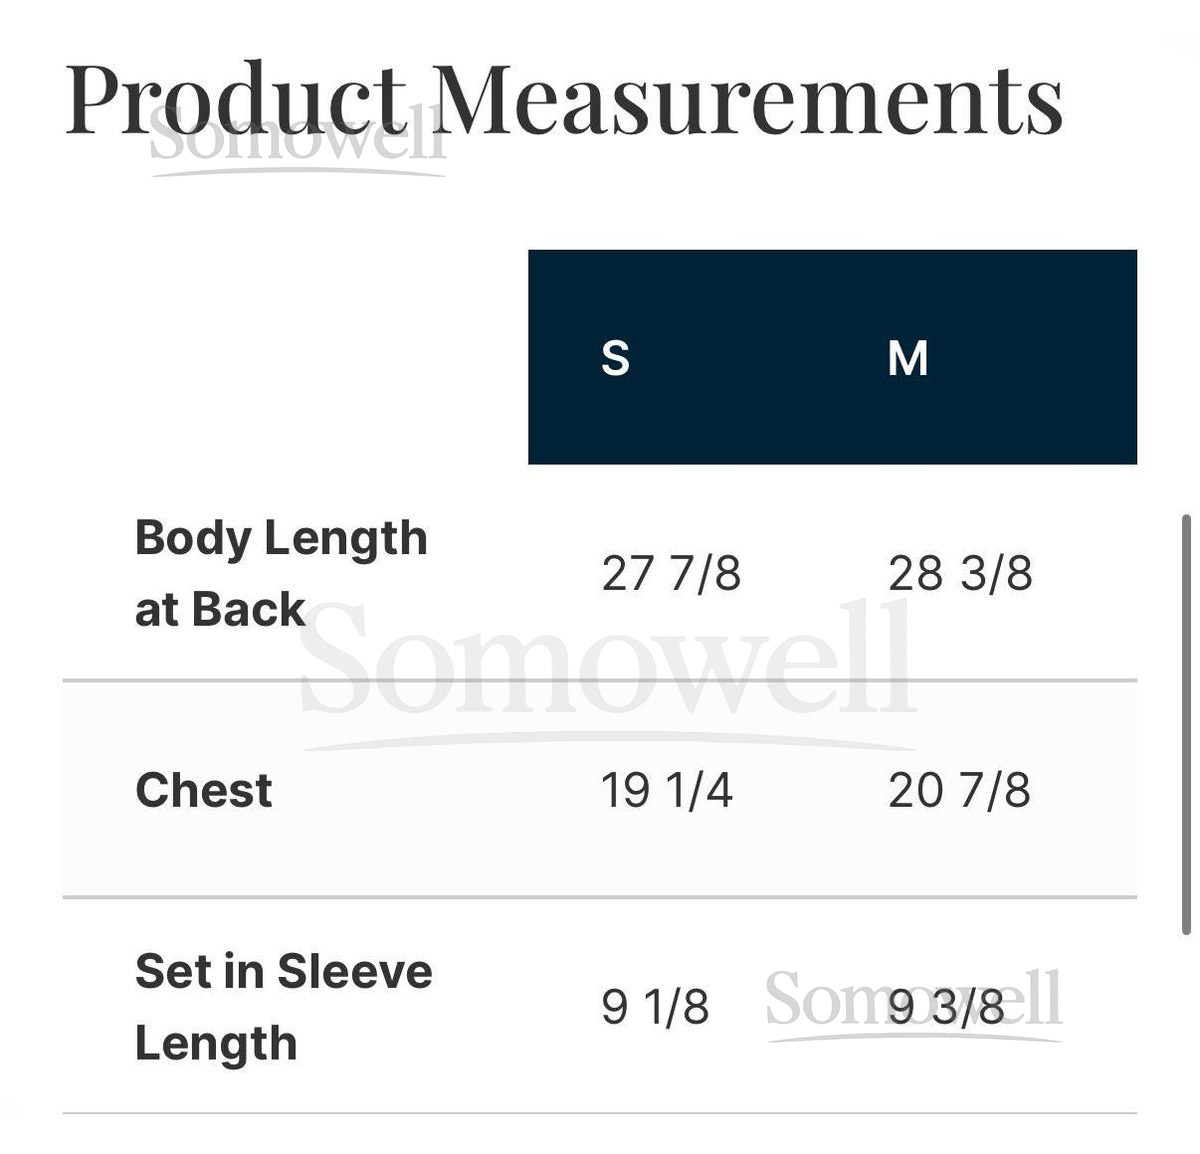Select the 19 1/4 chest measurement
Image resolution: width=1200 pixels, height=1154 pixels.
[x=667, y=791]
